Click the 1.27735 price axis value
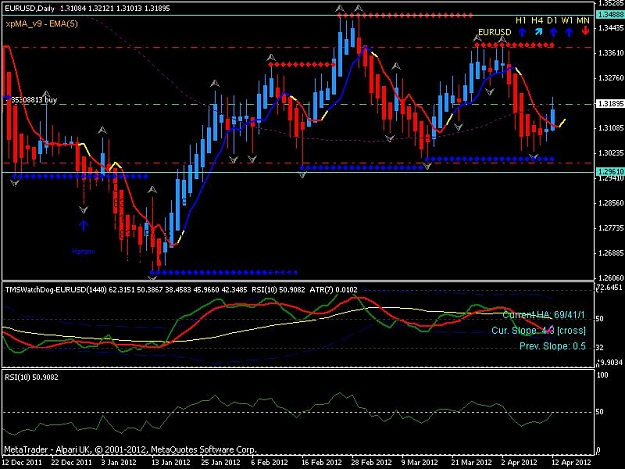This screenshot has width=625, height=469. pos(611,228)
